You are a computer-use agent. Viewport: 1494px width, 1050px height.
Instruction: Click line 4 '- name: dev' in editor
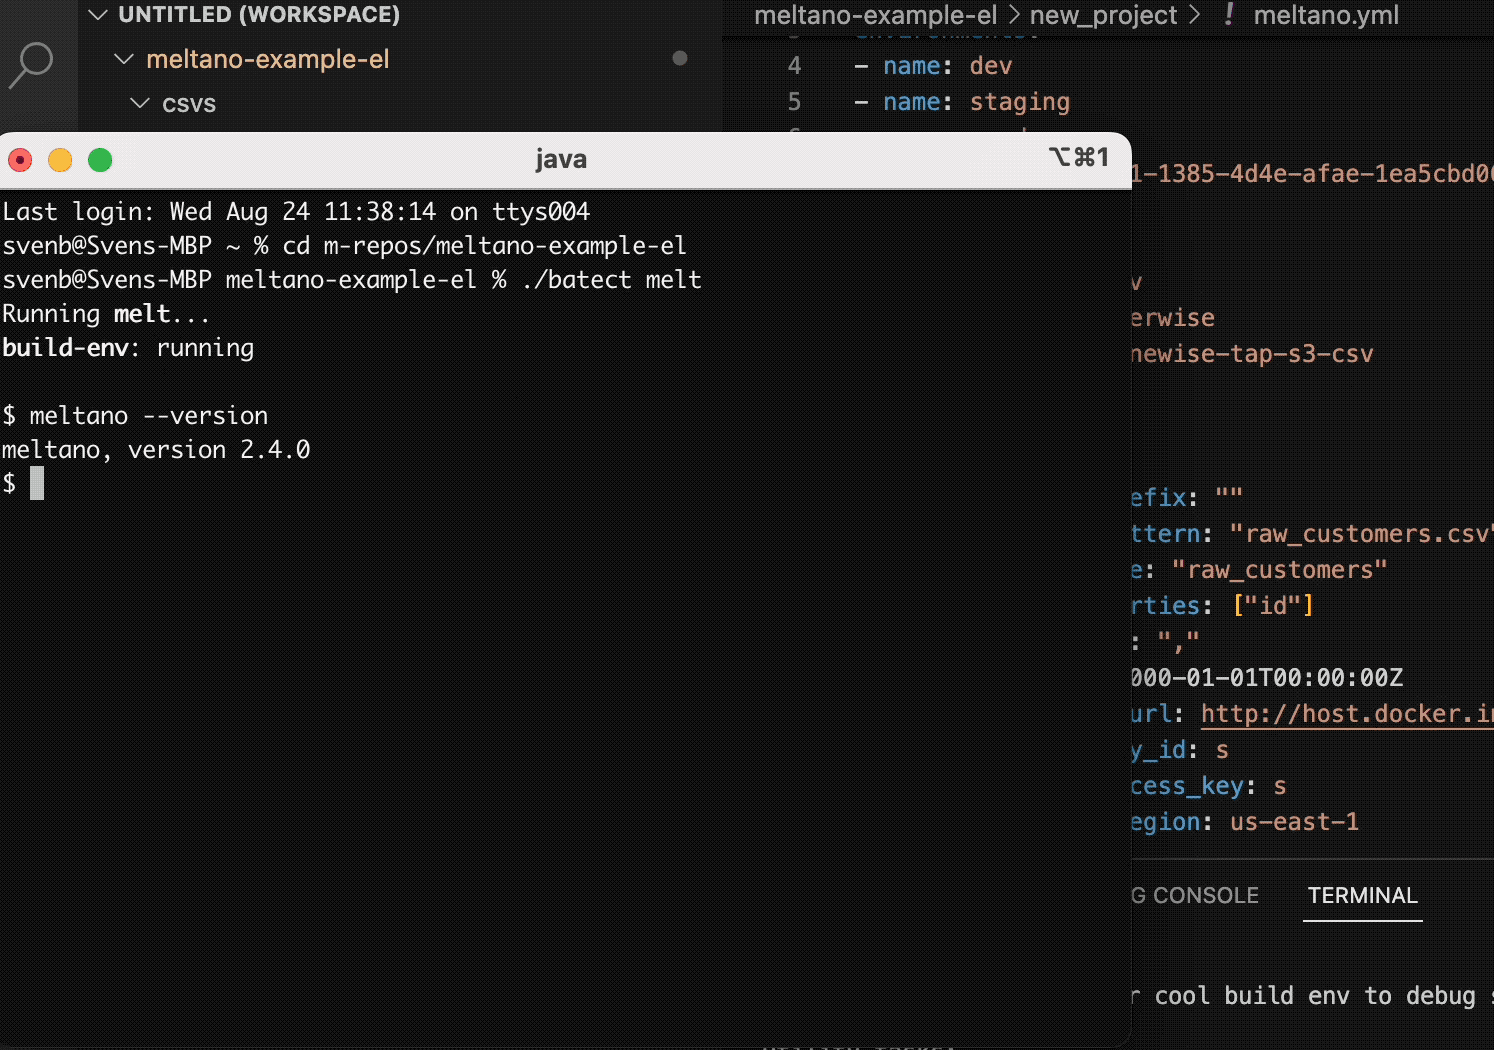(x=933, y=66)
